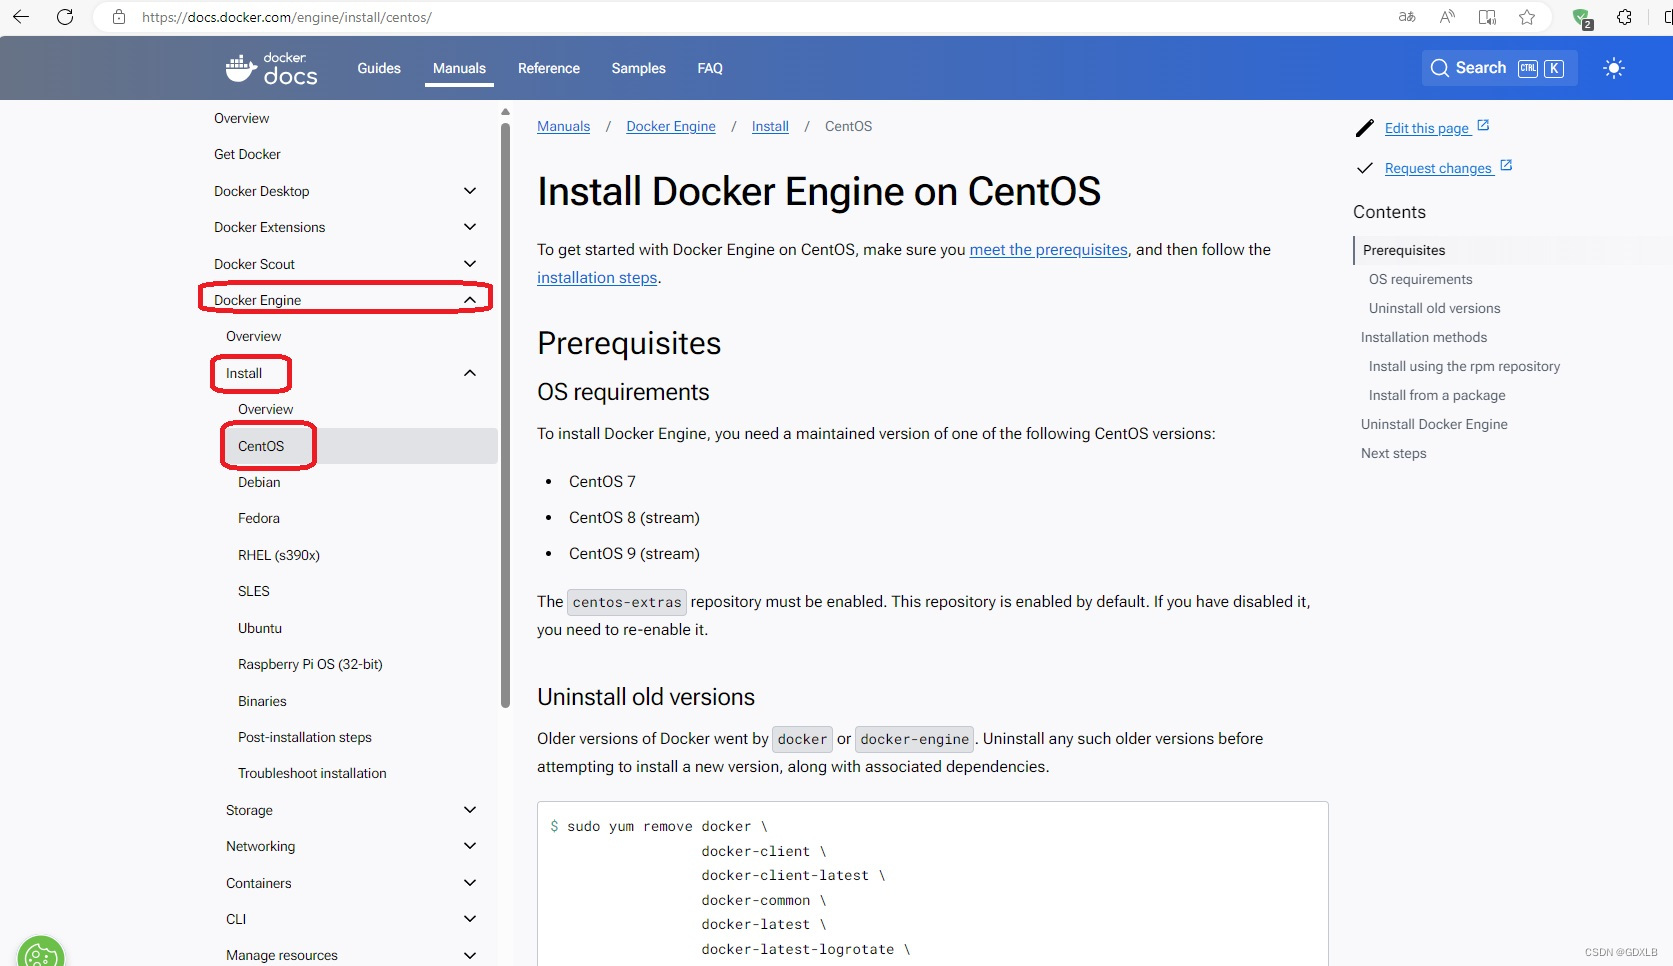Start Read Aloud from the address bar
The width and height of the screenshot is (1673, 966).
click(x=1446, y=17)
